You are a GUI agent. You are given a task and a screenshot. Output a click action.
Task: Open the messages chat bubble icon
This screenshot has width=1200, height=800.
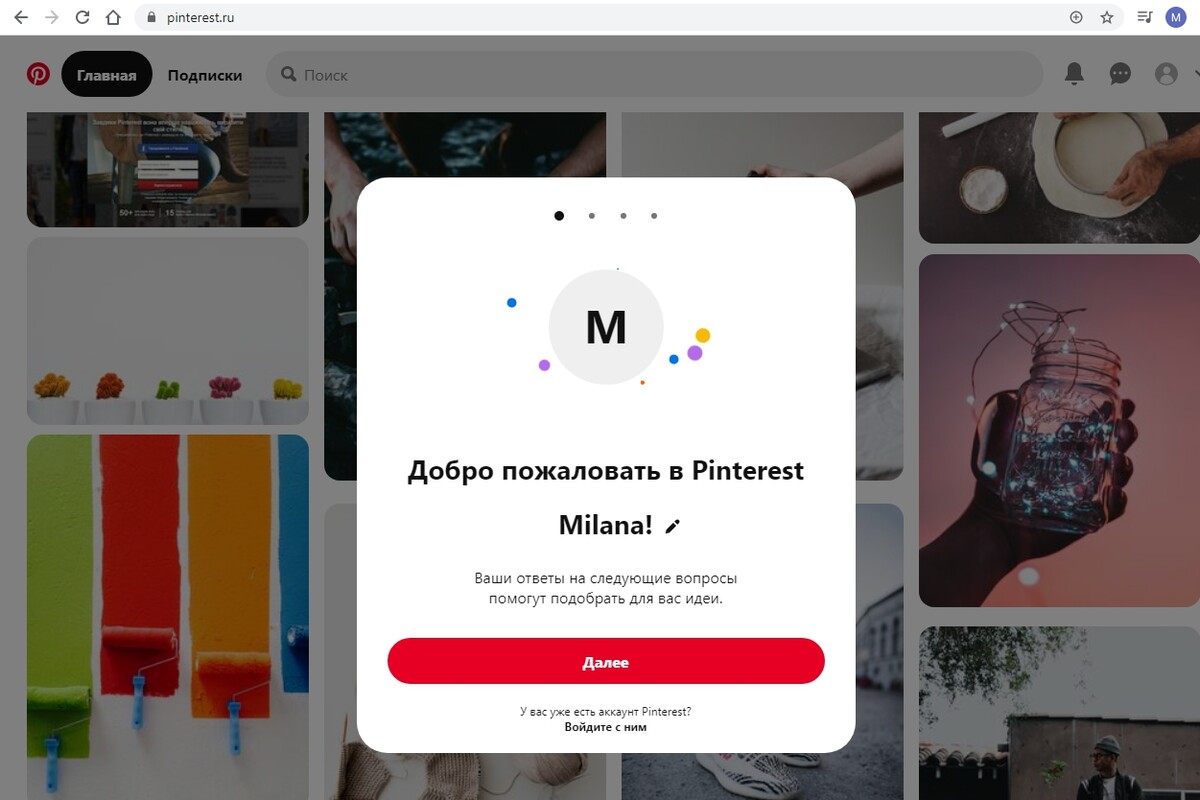1120,74
